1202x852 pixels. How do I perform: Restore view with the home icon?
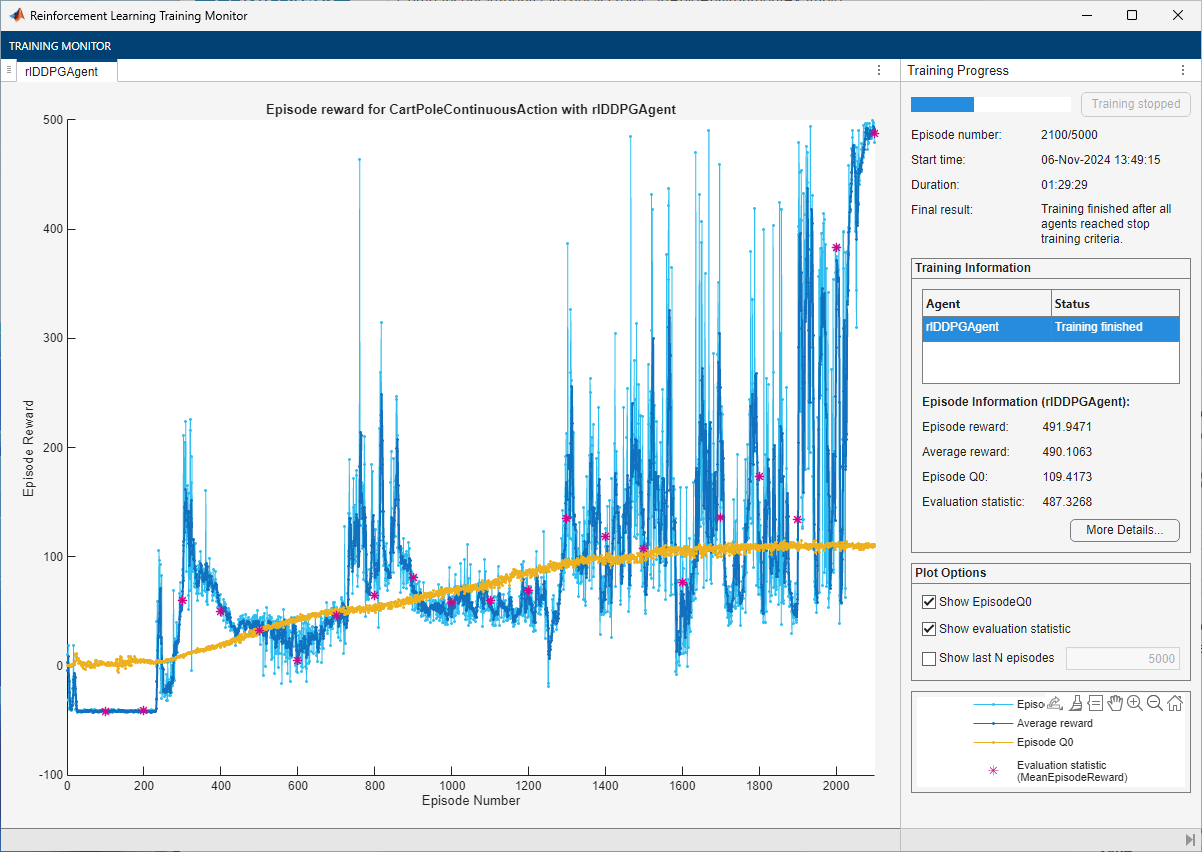(x=1175, y=703)
